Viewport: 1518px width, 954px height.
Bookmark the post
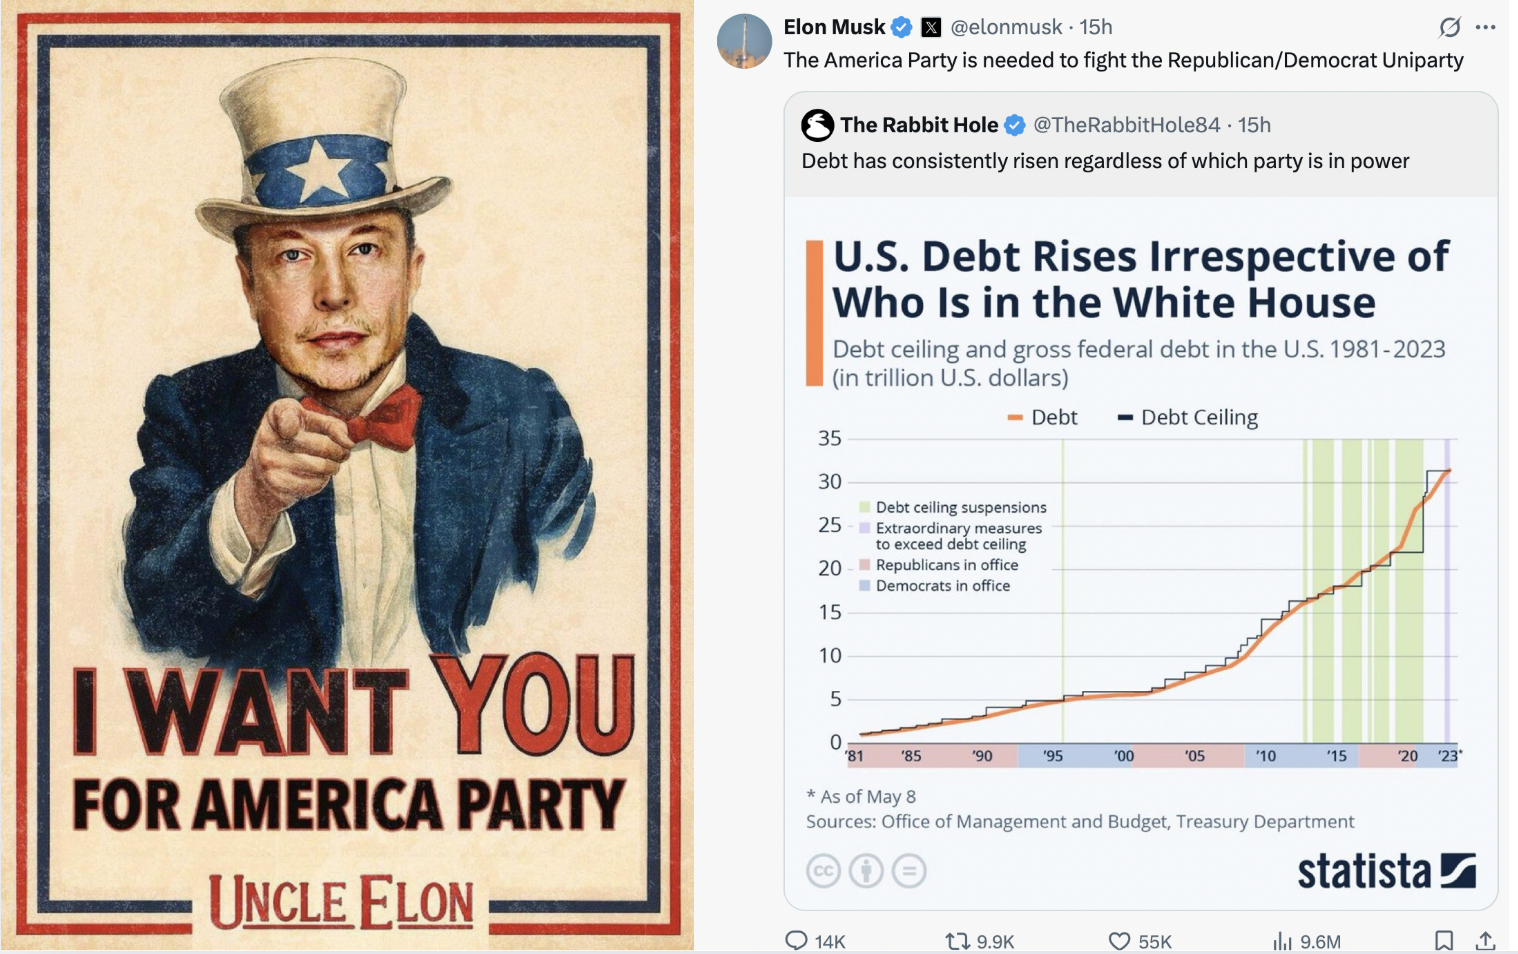coord(1444,940)
